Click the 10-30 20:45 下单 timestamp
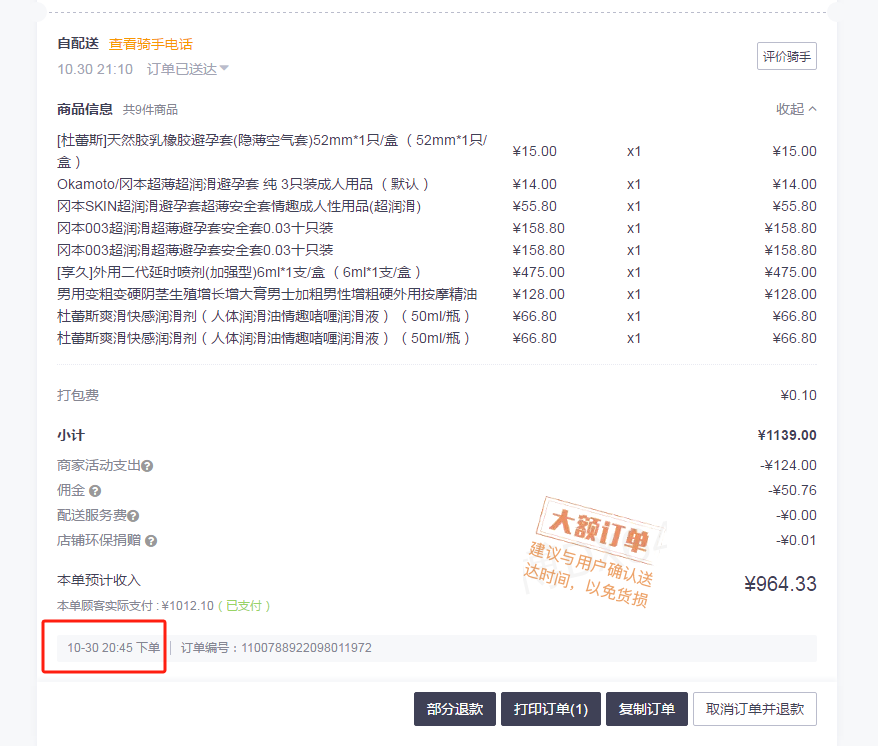The image size is (878, 746). pyautogui.click(x=113, y=648)
